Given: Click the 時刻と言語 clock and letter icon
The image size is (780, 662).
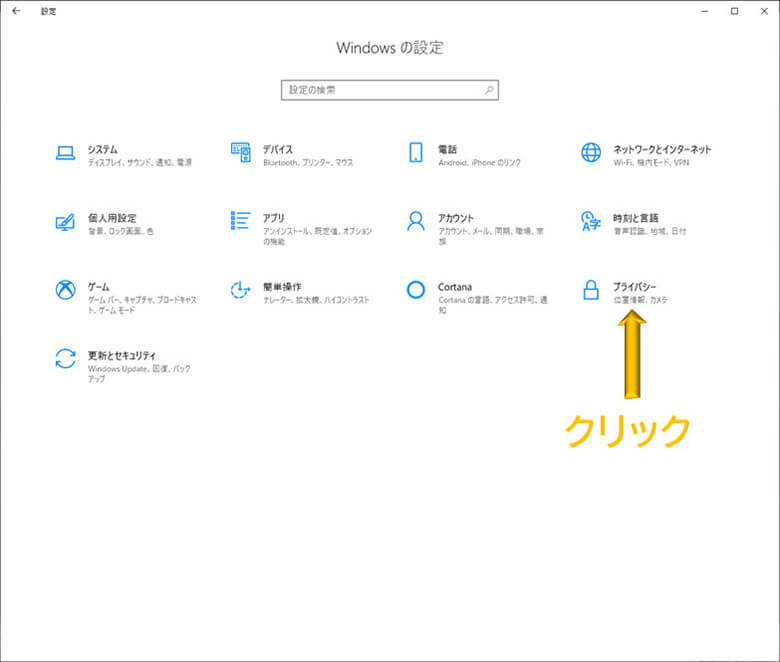Looking at the screenshot, I should [591, 221].
